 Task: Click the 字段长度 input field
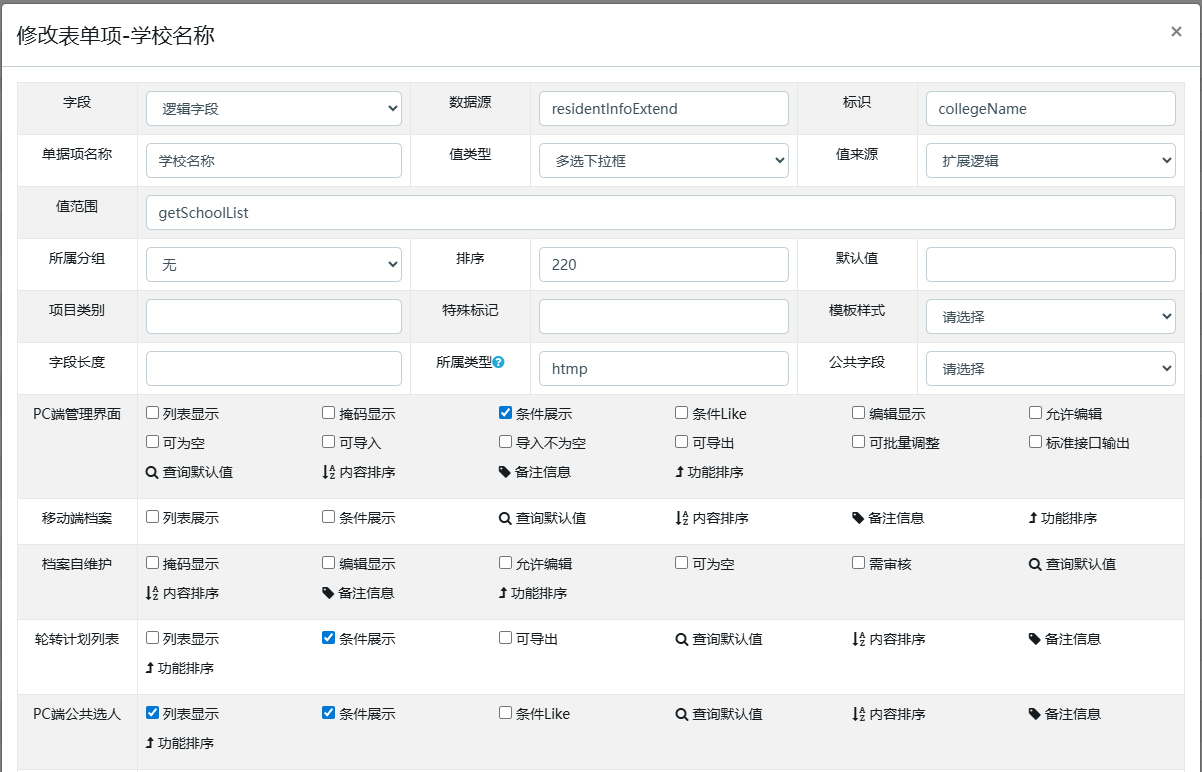(274, 368)
